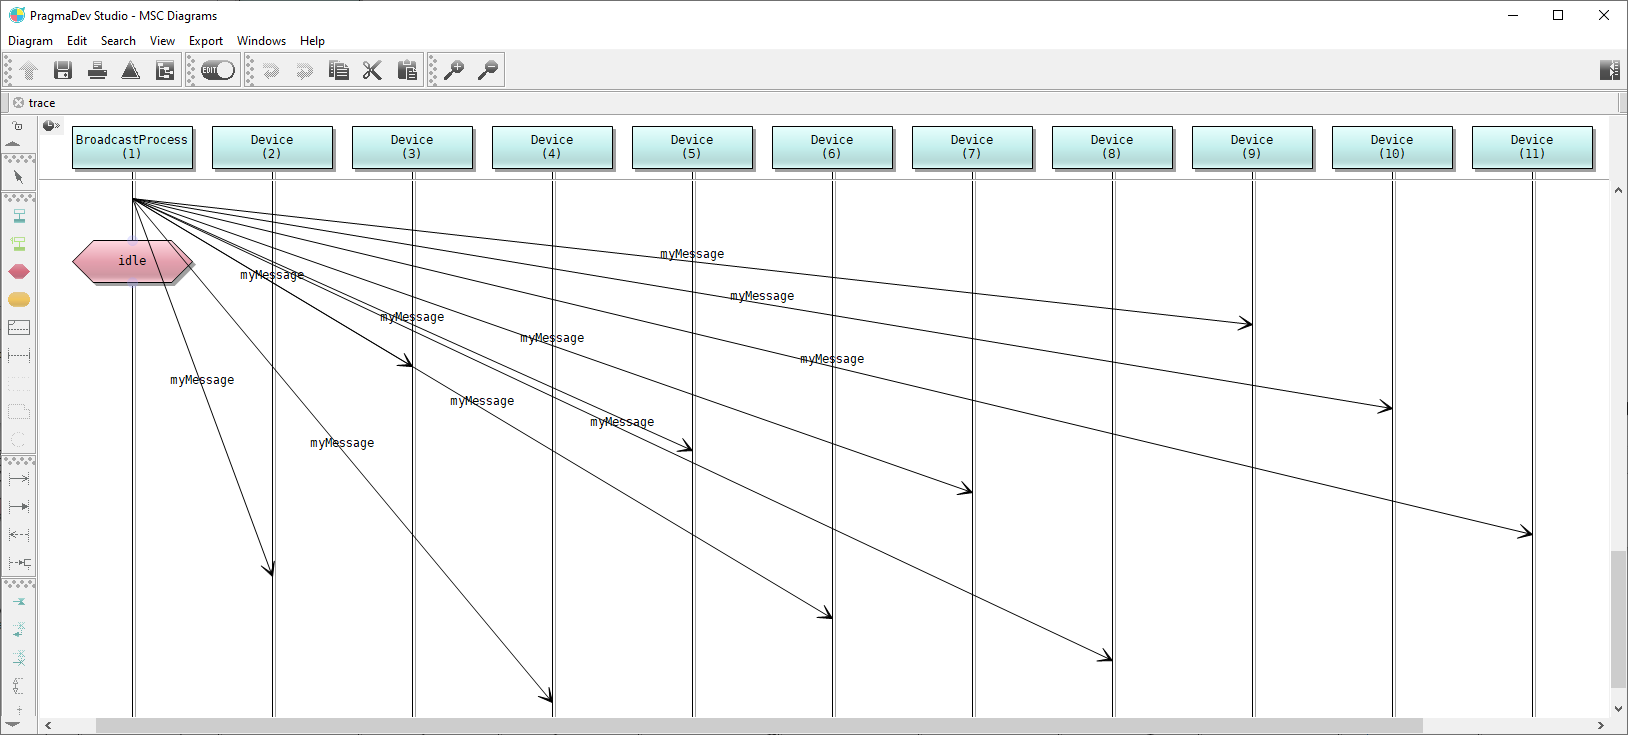Toggle the clock time display button

50,126
